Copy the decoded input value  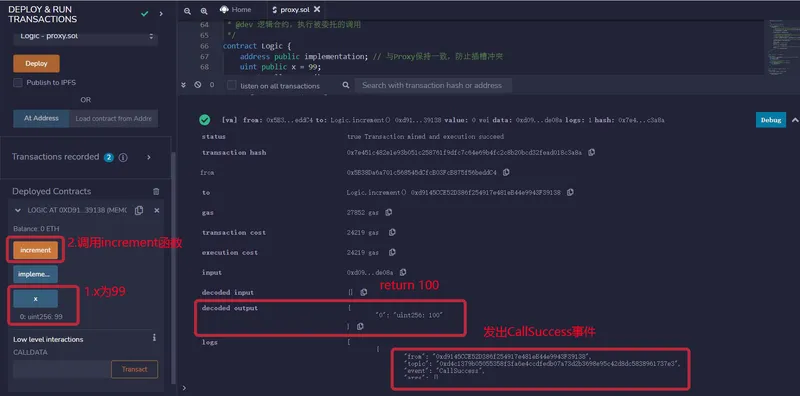pyautogui.click(x=364, y=292)
